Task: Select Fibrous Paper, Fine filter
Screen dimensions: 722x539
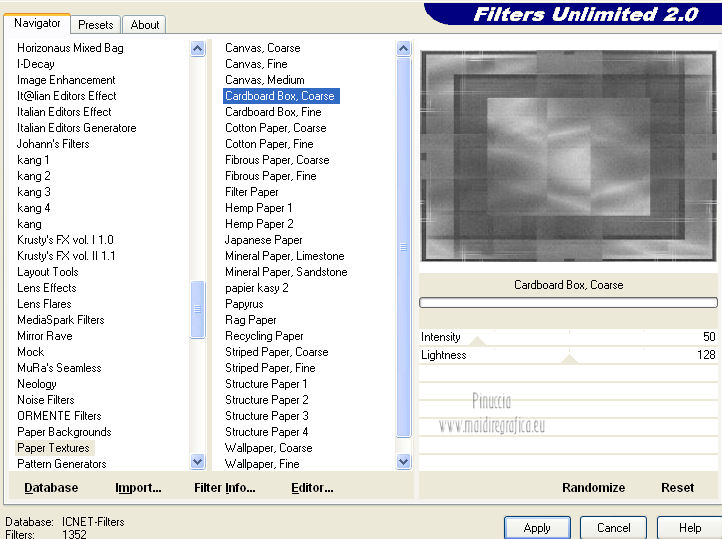Action: 270,176
